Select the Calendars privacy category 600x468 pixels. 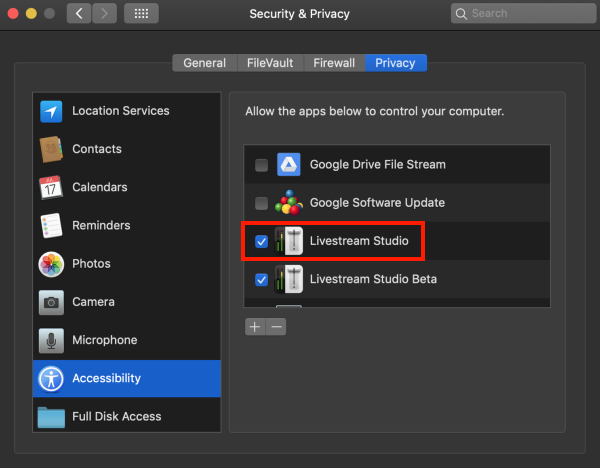[x=127, y=188]
